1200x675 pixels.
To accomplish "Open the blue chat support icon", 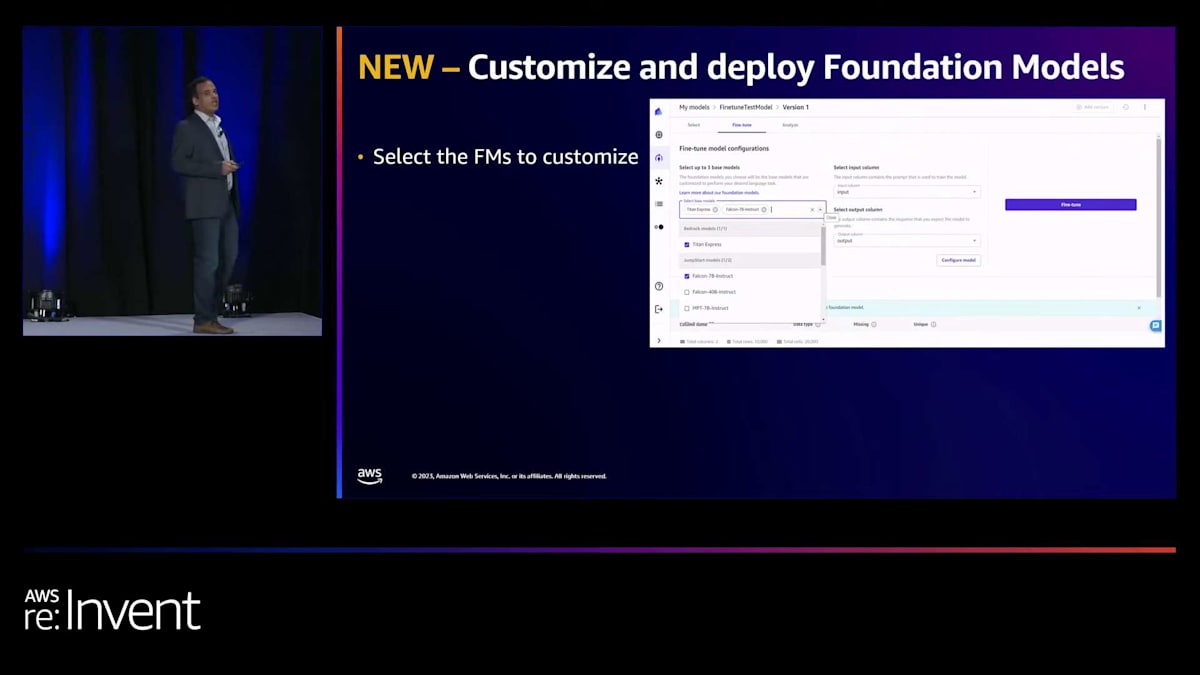I will pos(1155,326).
